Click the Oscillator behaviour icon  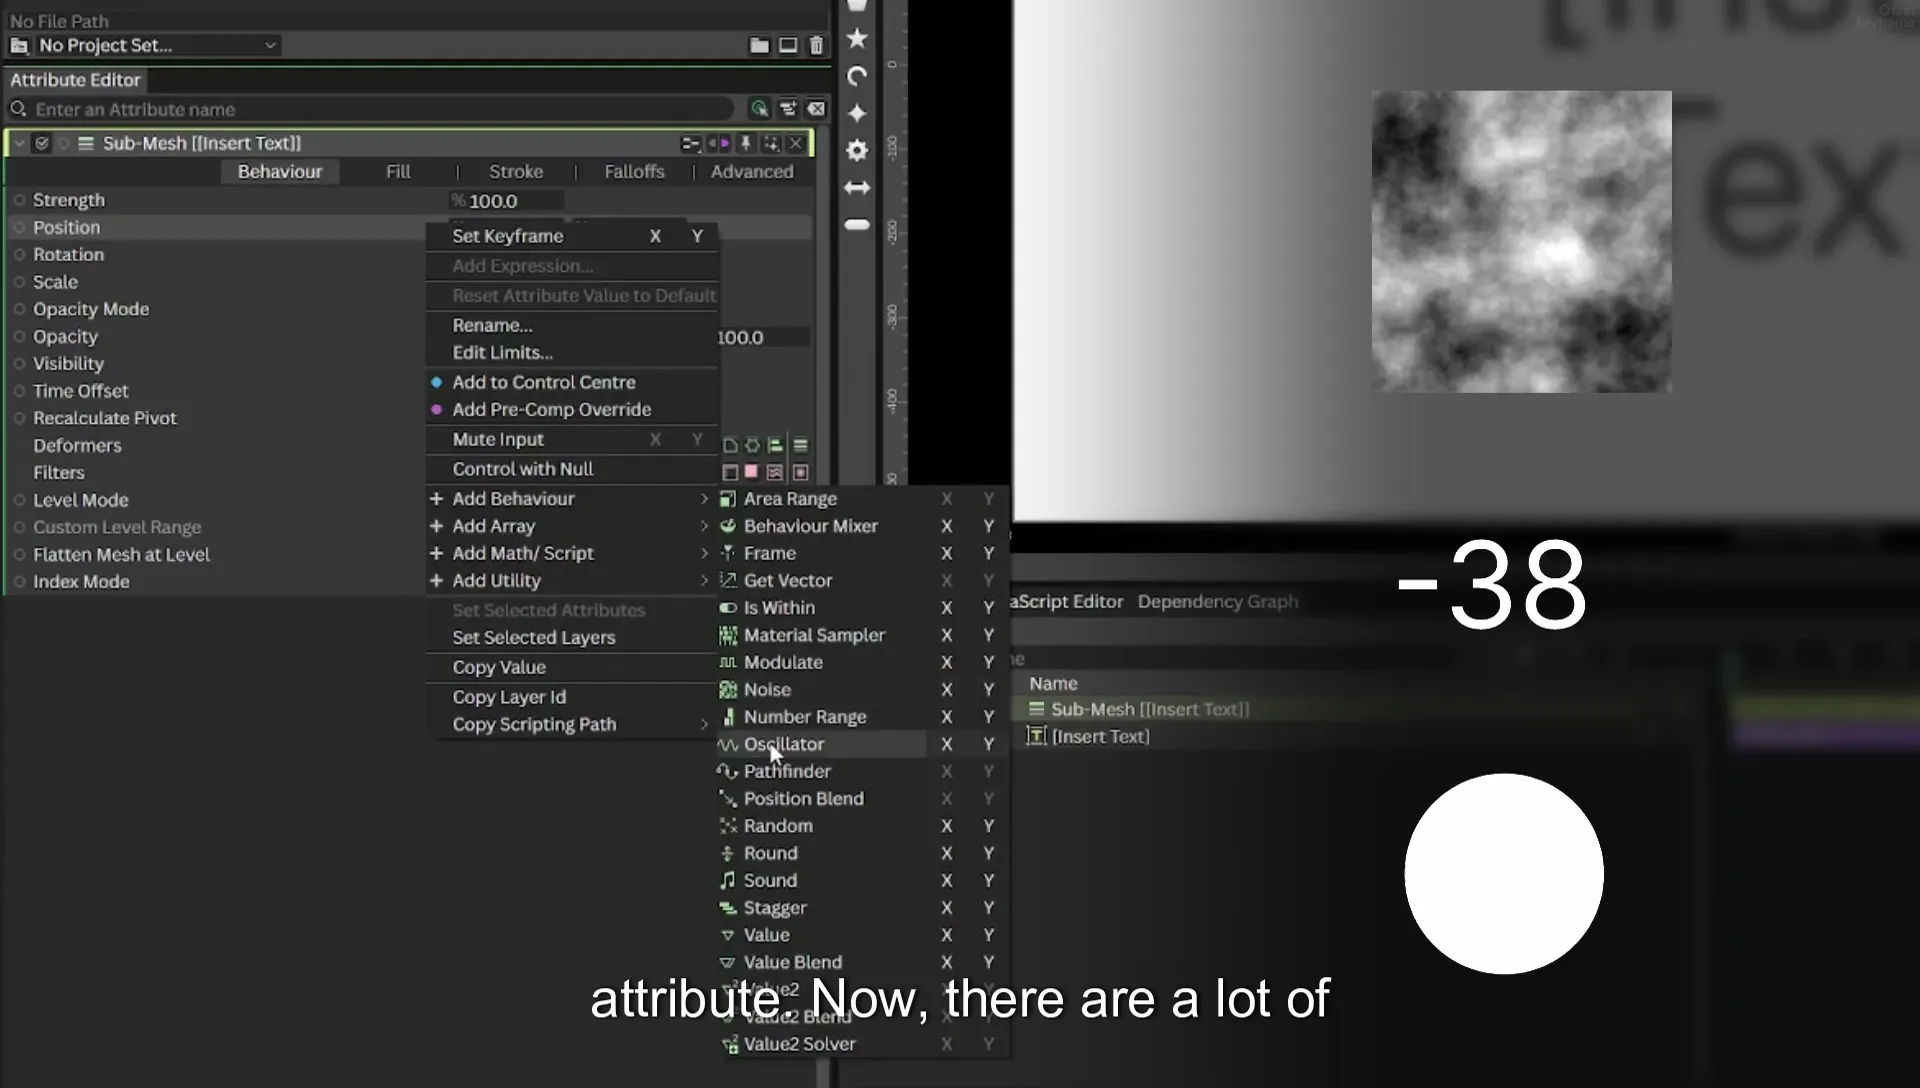(x=728, y=744)
